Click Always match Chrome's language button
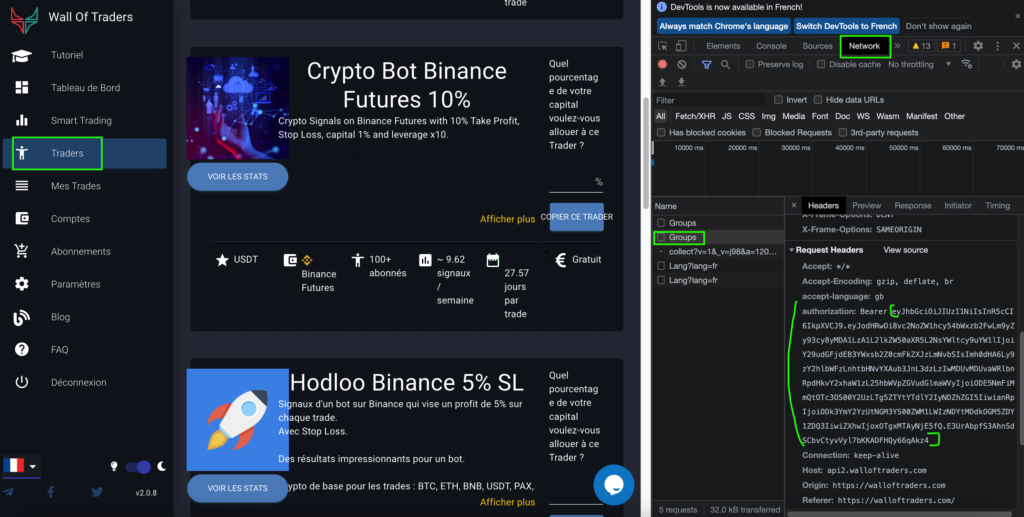 click(x=724, y=26)
